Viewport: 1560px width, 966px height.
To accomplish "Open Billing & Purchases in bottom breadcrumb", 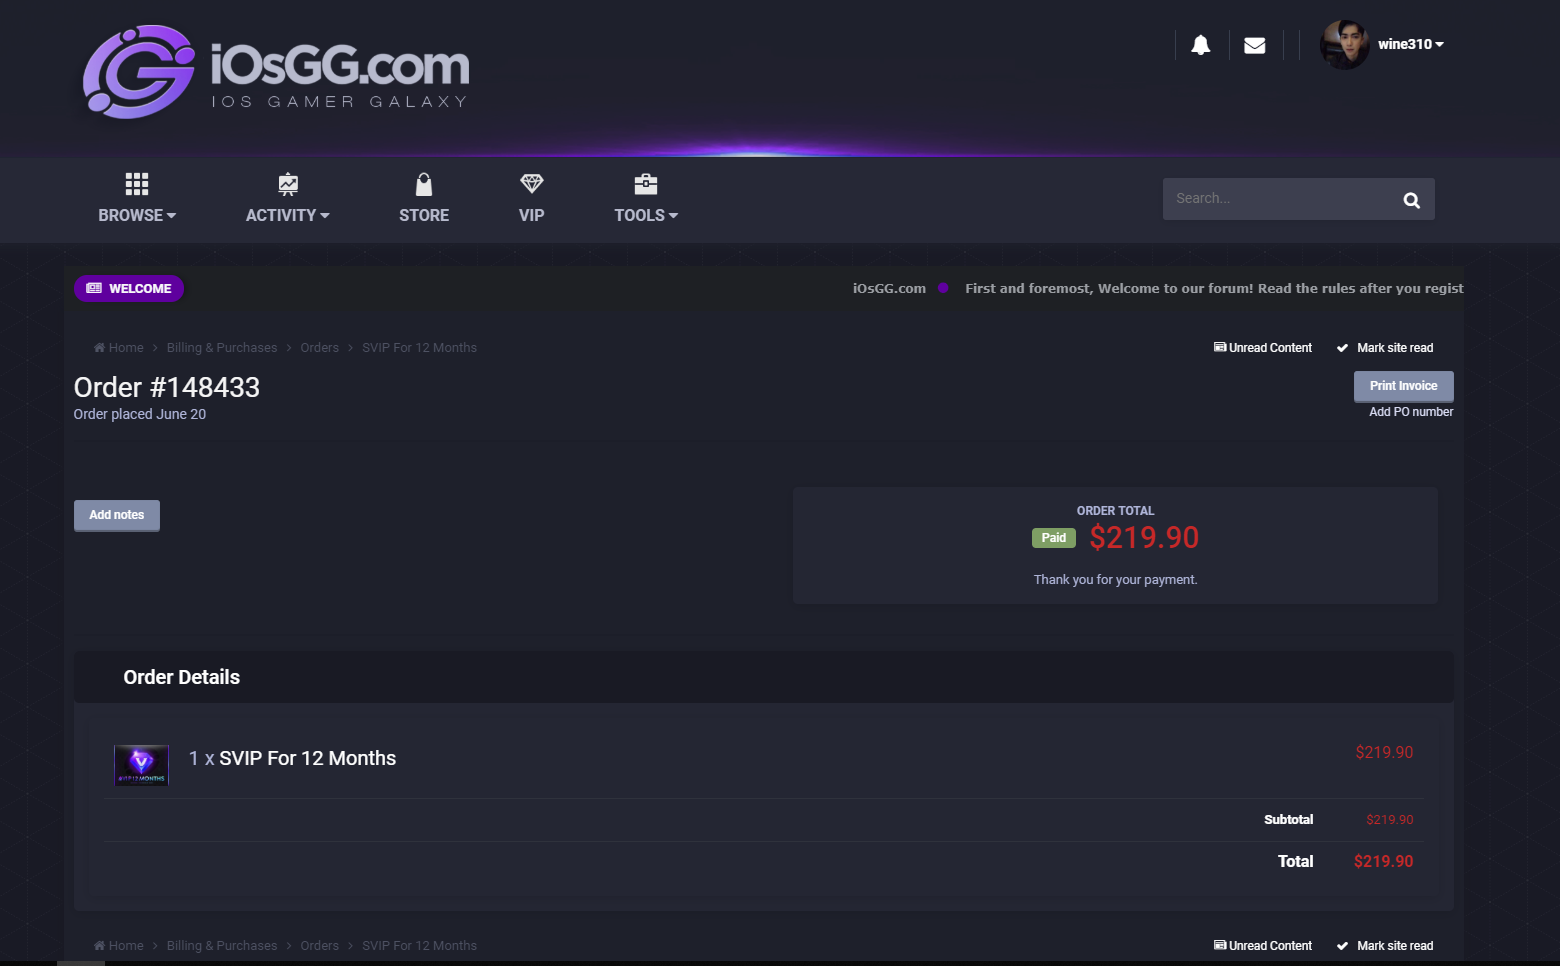I will (222, 945).
